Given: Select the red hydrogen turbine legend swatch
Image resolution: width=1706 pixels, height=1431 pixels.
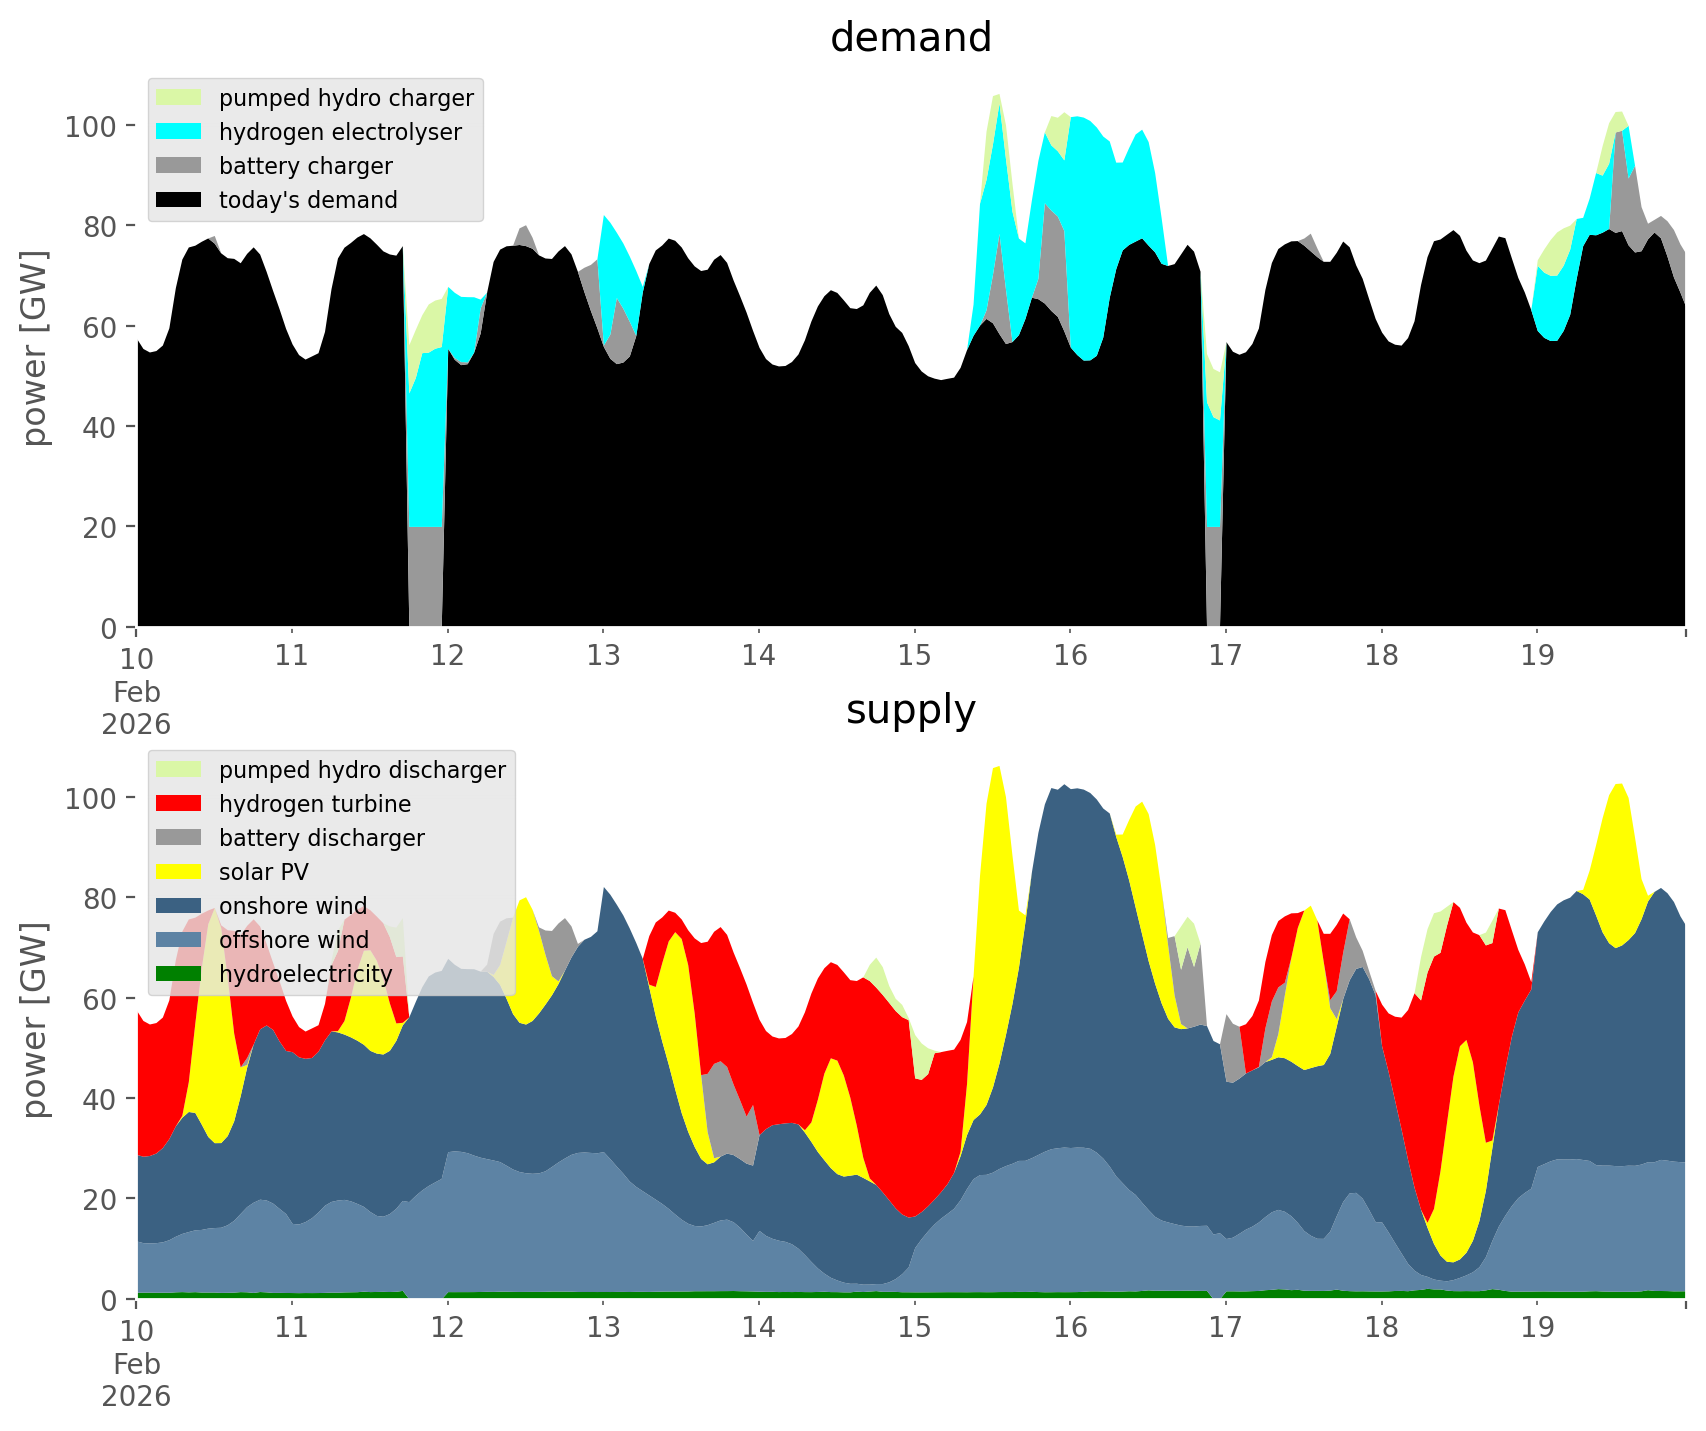Looking at the screenshot, I should [x=180, y=804].
